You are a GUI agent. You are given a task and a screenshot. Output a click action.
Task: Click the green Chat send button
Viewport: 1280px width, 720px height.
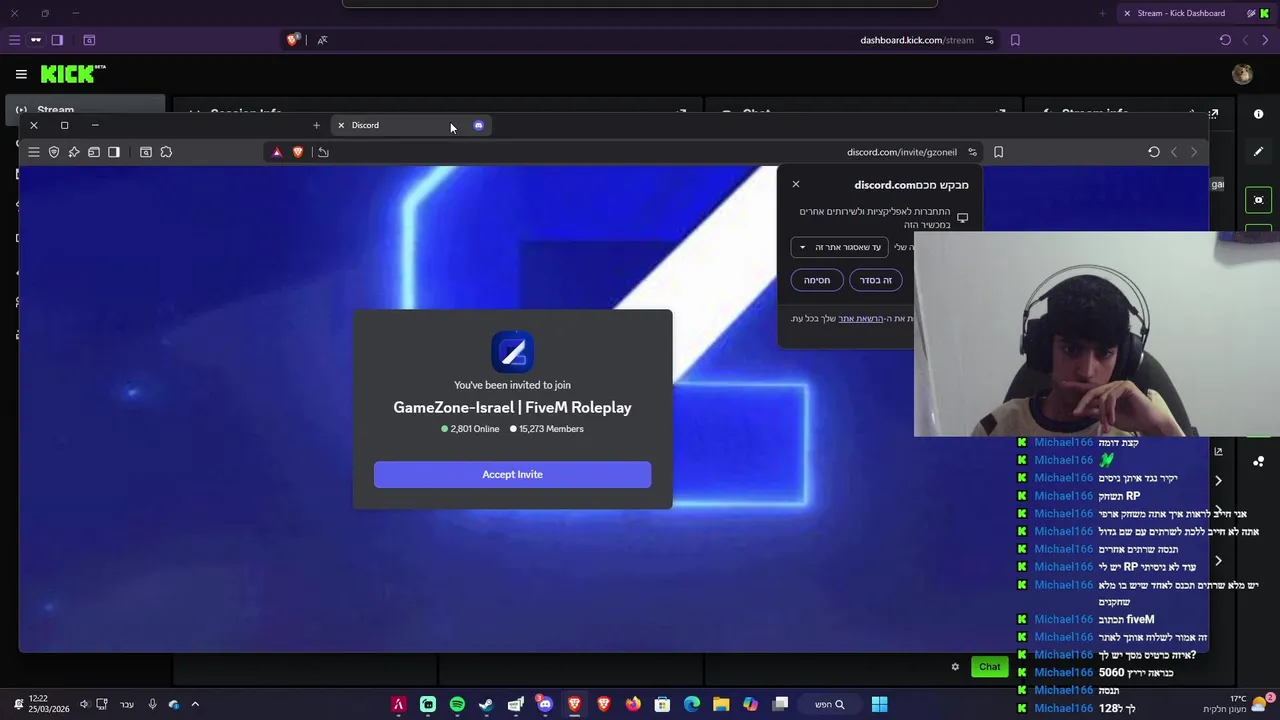pos(989,667)
